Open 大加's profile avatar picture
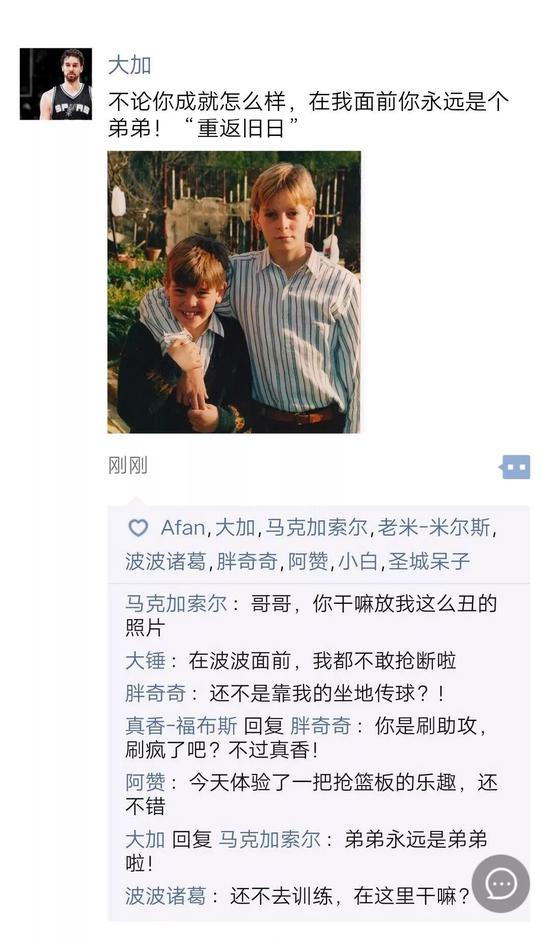The height and width of the screenshot is (944, 550). tap(56, 84)
